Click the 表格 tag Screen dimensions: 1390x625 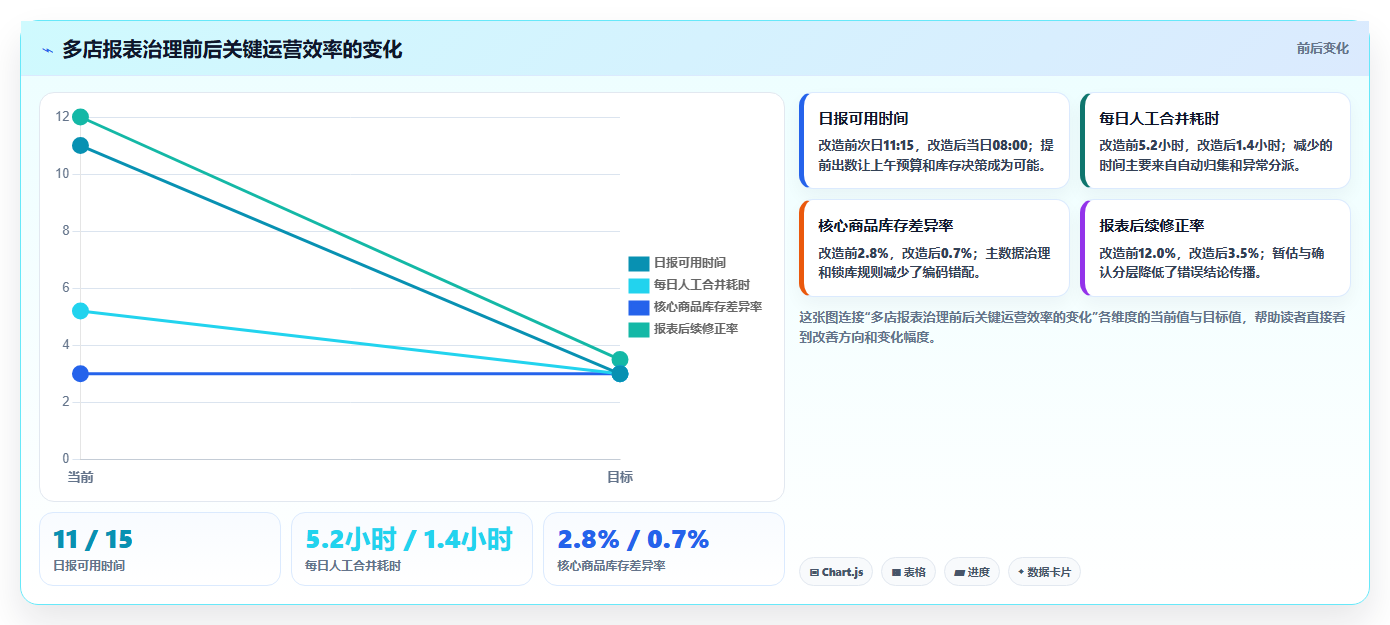point(908,572)
